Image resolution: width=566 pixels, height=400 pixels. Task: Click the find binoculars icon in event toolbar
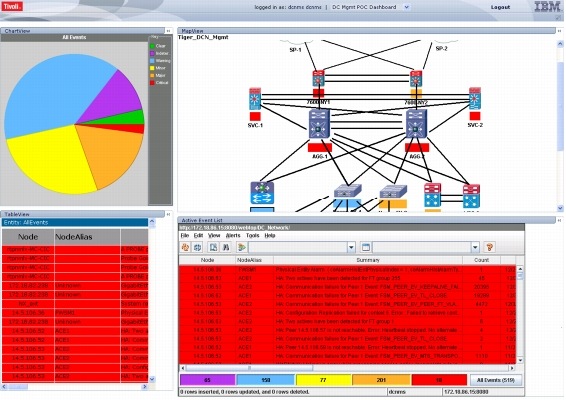tap(226, 247)
